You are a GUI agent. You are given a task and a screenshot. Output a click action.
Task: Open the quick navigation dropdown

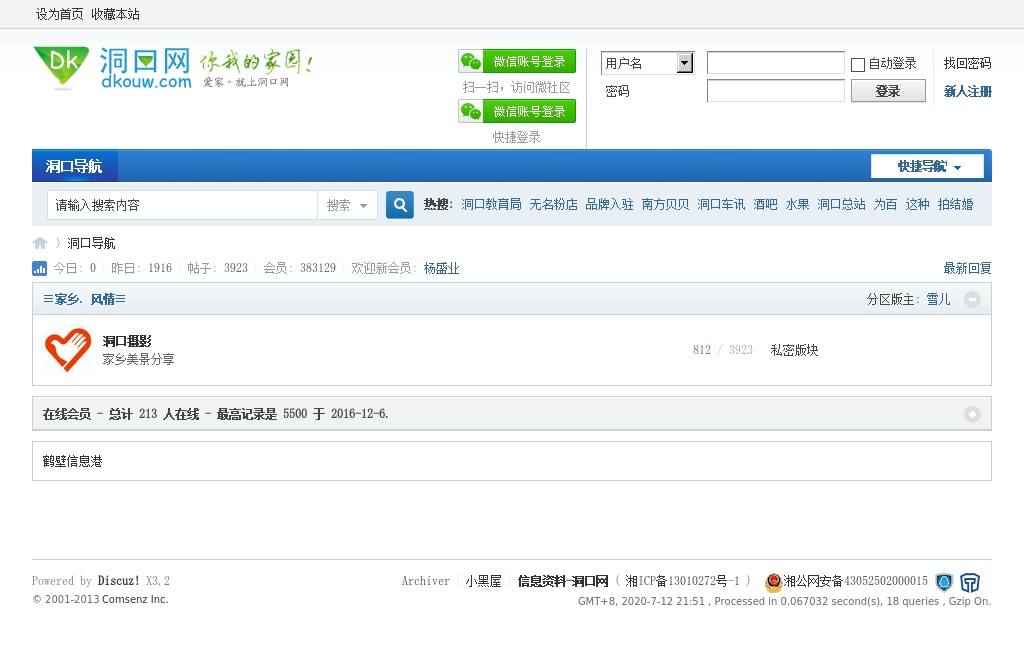[x=927, y=166]
